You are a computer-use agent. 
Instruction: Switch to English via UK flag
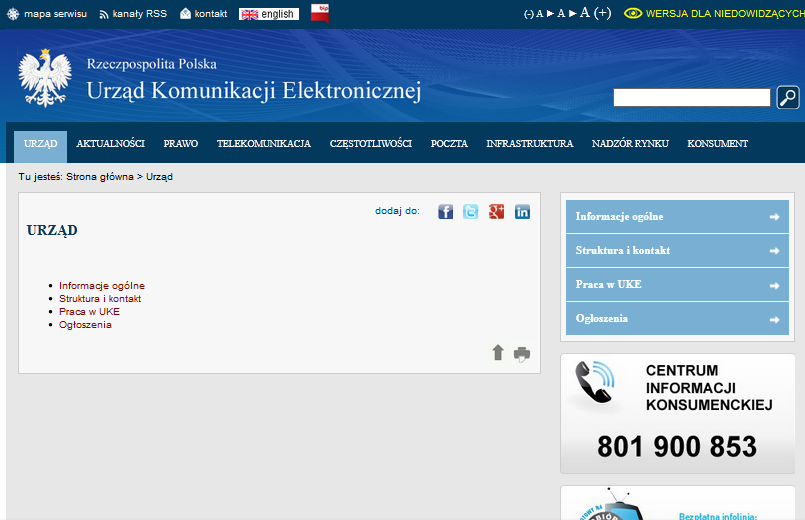[250, 14]
